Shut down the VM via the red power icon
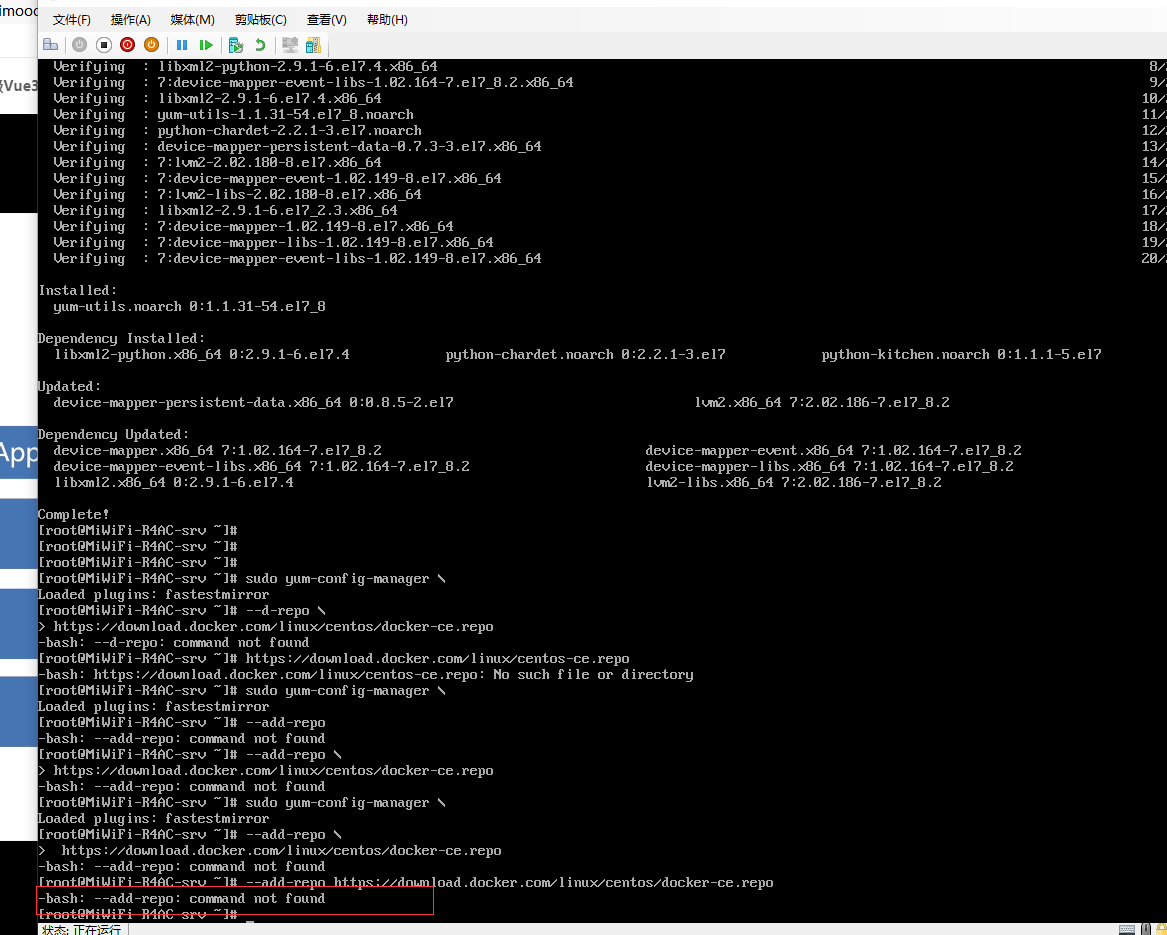 [127, 45]
